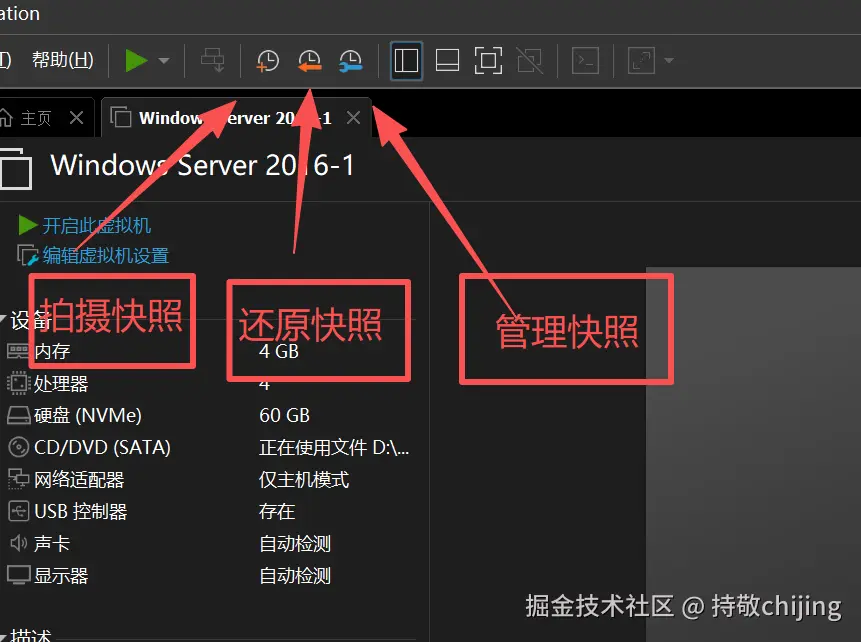861x642 pixels.
Task: Open the power options dropdown arrow beside play
Action: click(164, 60)
